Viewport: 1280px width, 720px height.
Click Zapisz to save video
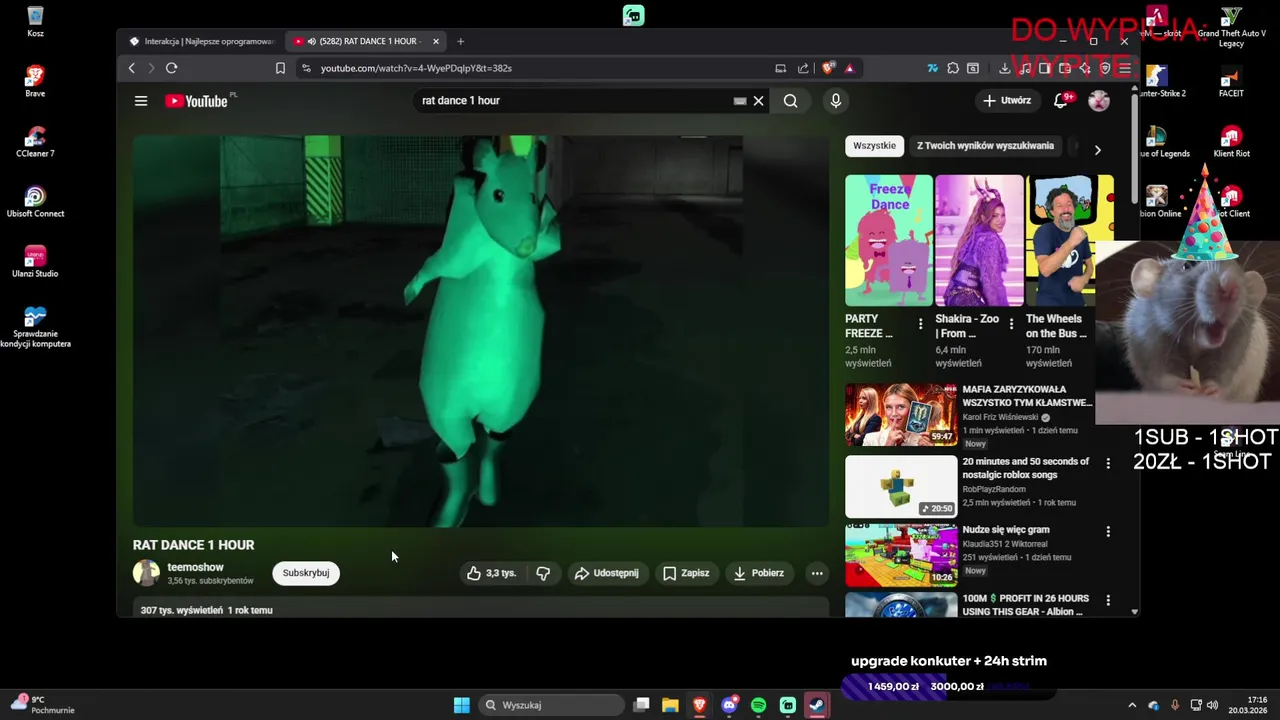click(x=686, y=573)
